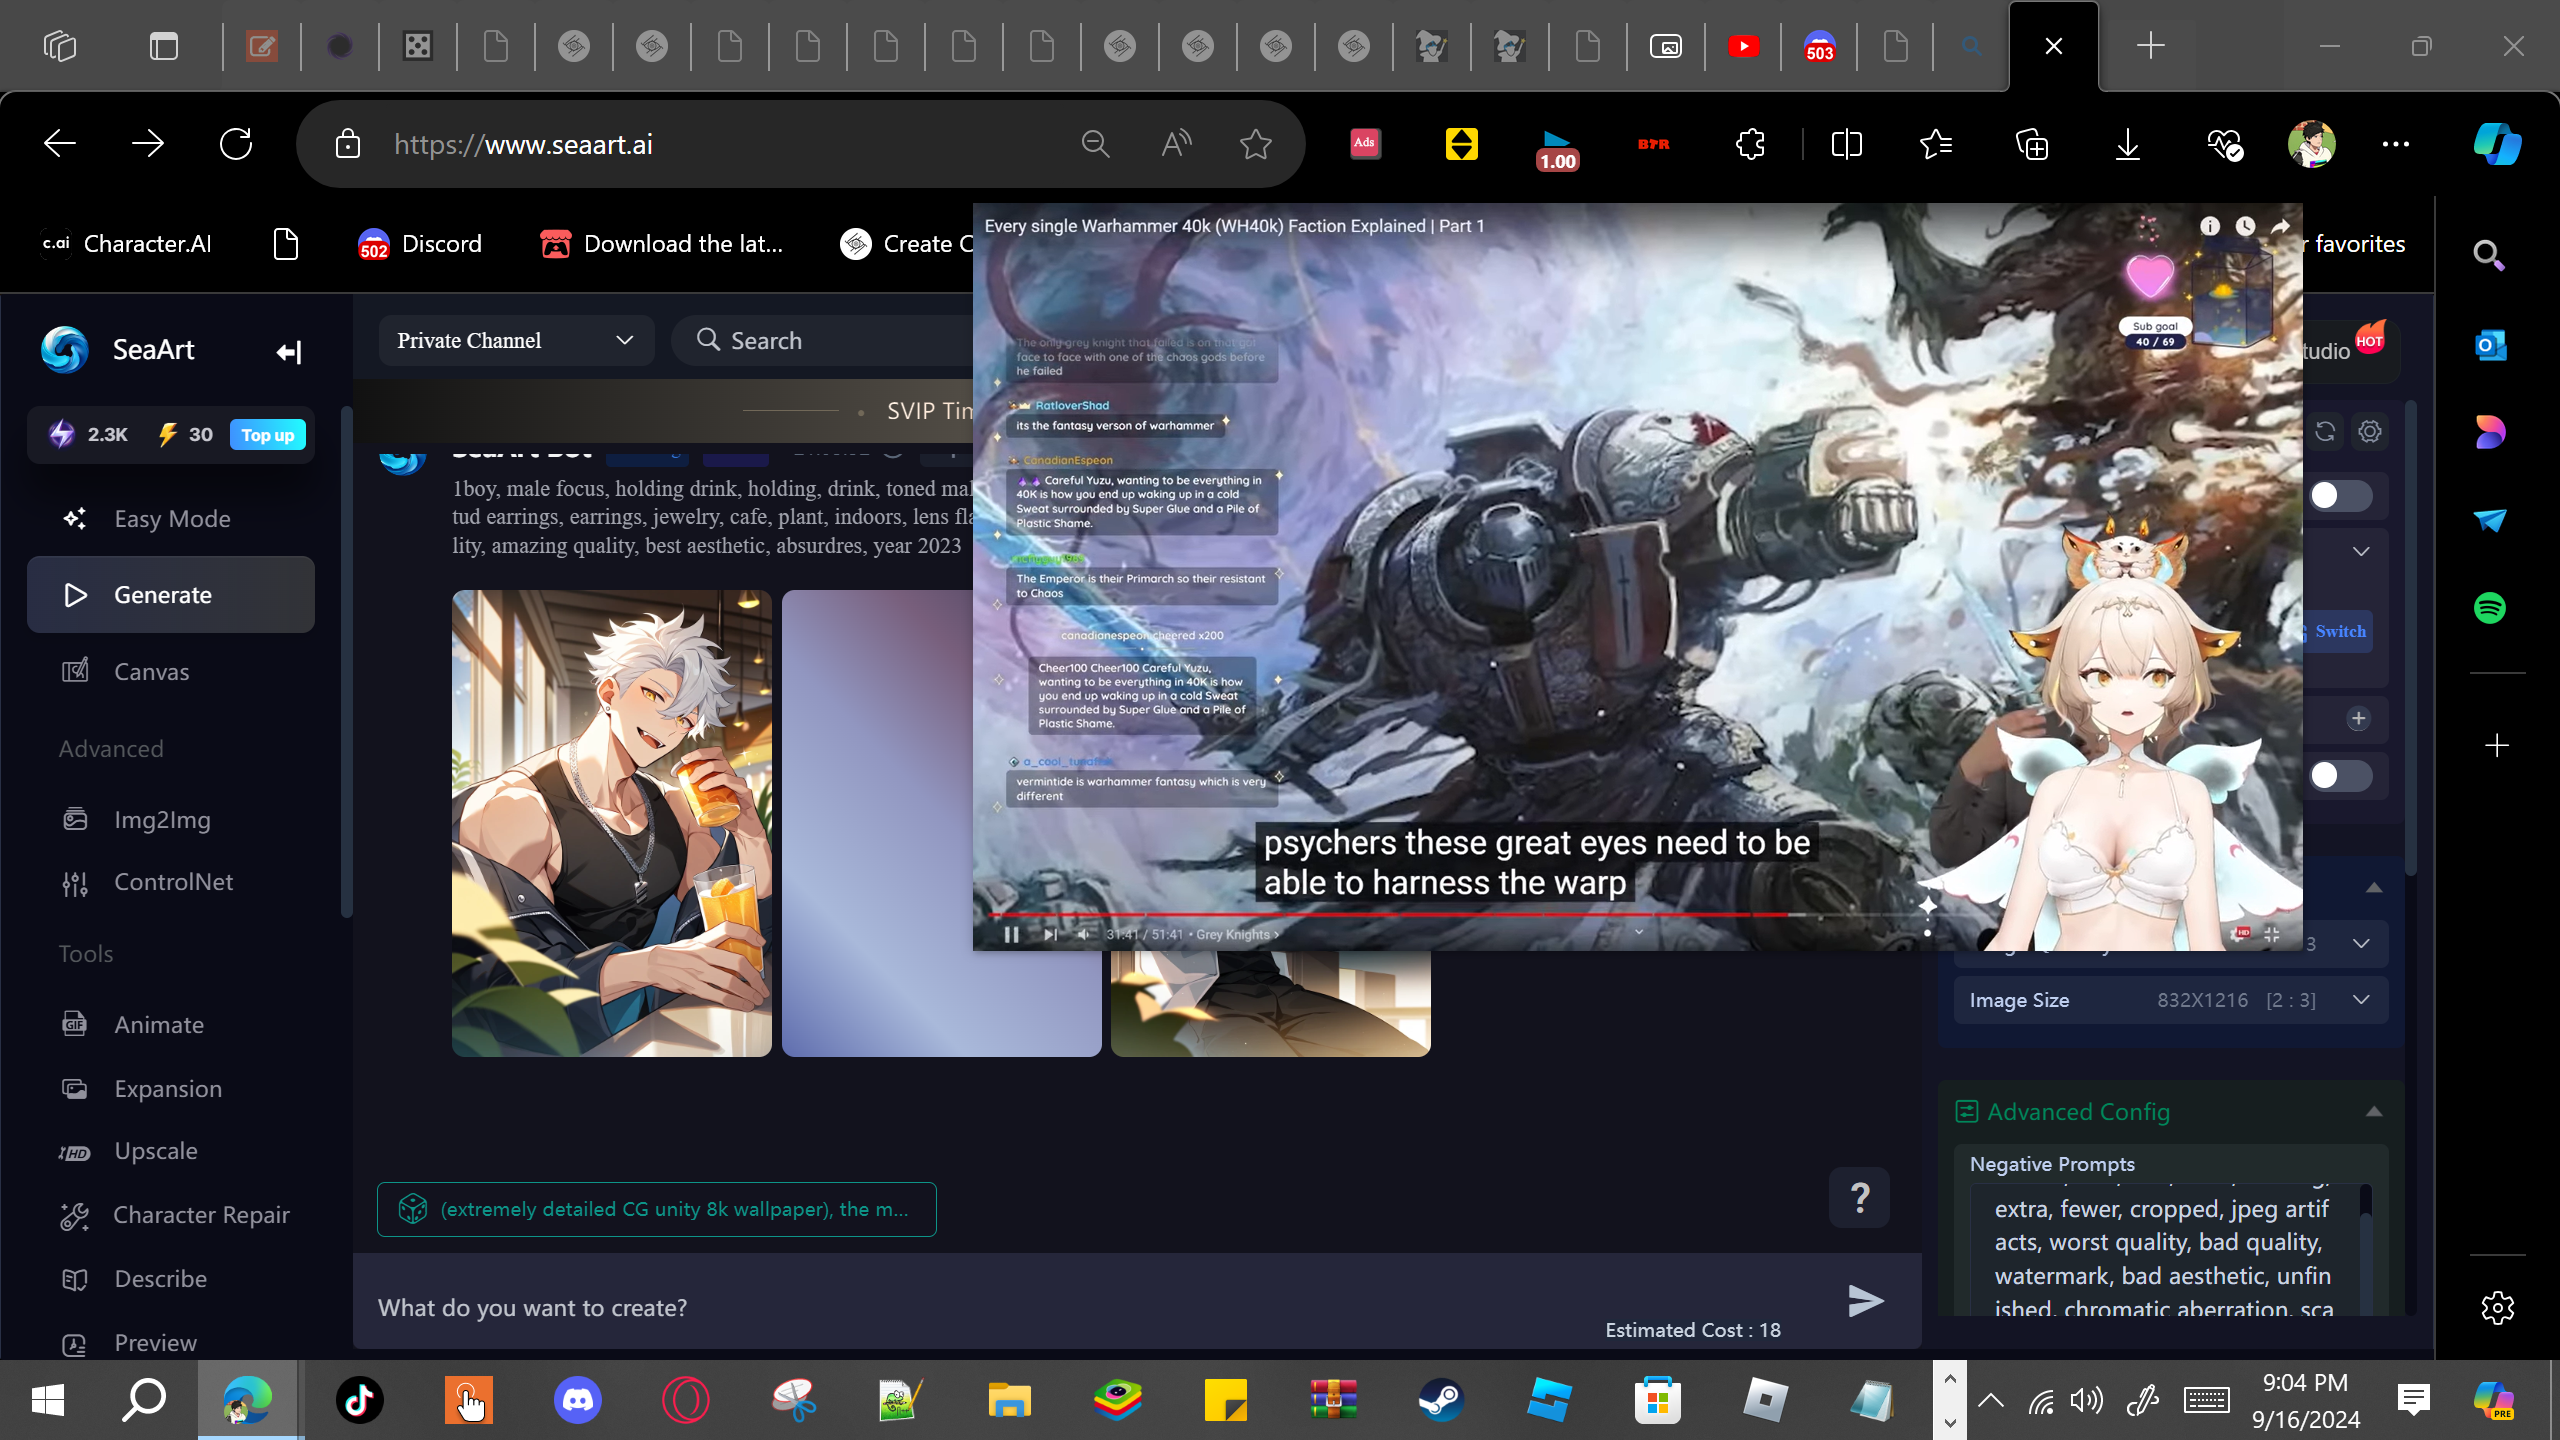Open Steam from the taskbar

[x=1441, y=1400]
